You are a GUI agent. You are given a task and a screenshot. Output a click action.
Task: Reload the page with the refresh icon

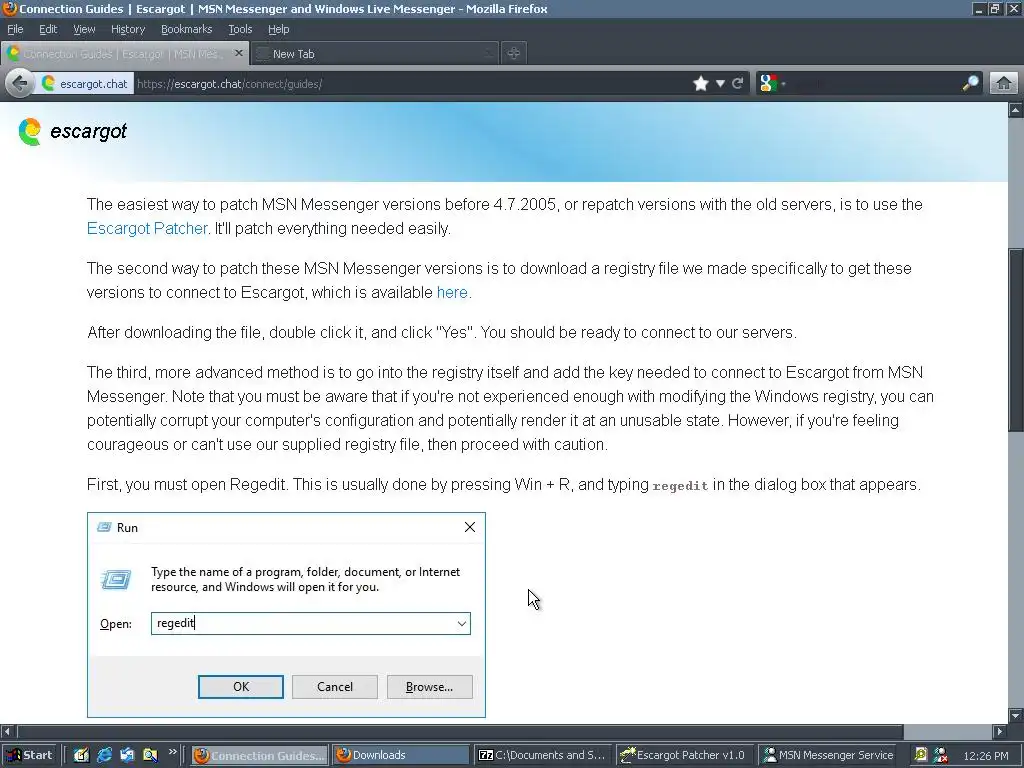pyautogui.click(x=738, y=84)
